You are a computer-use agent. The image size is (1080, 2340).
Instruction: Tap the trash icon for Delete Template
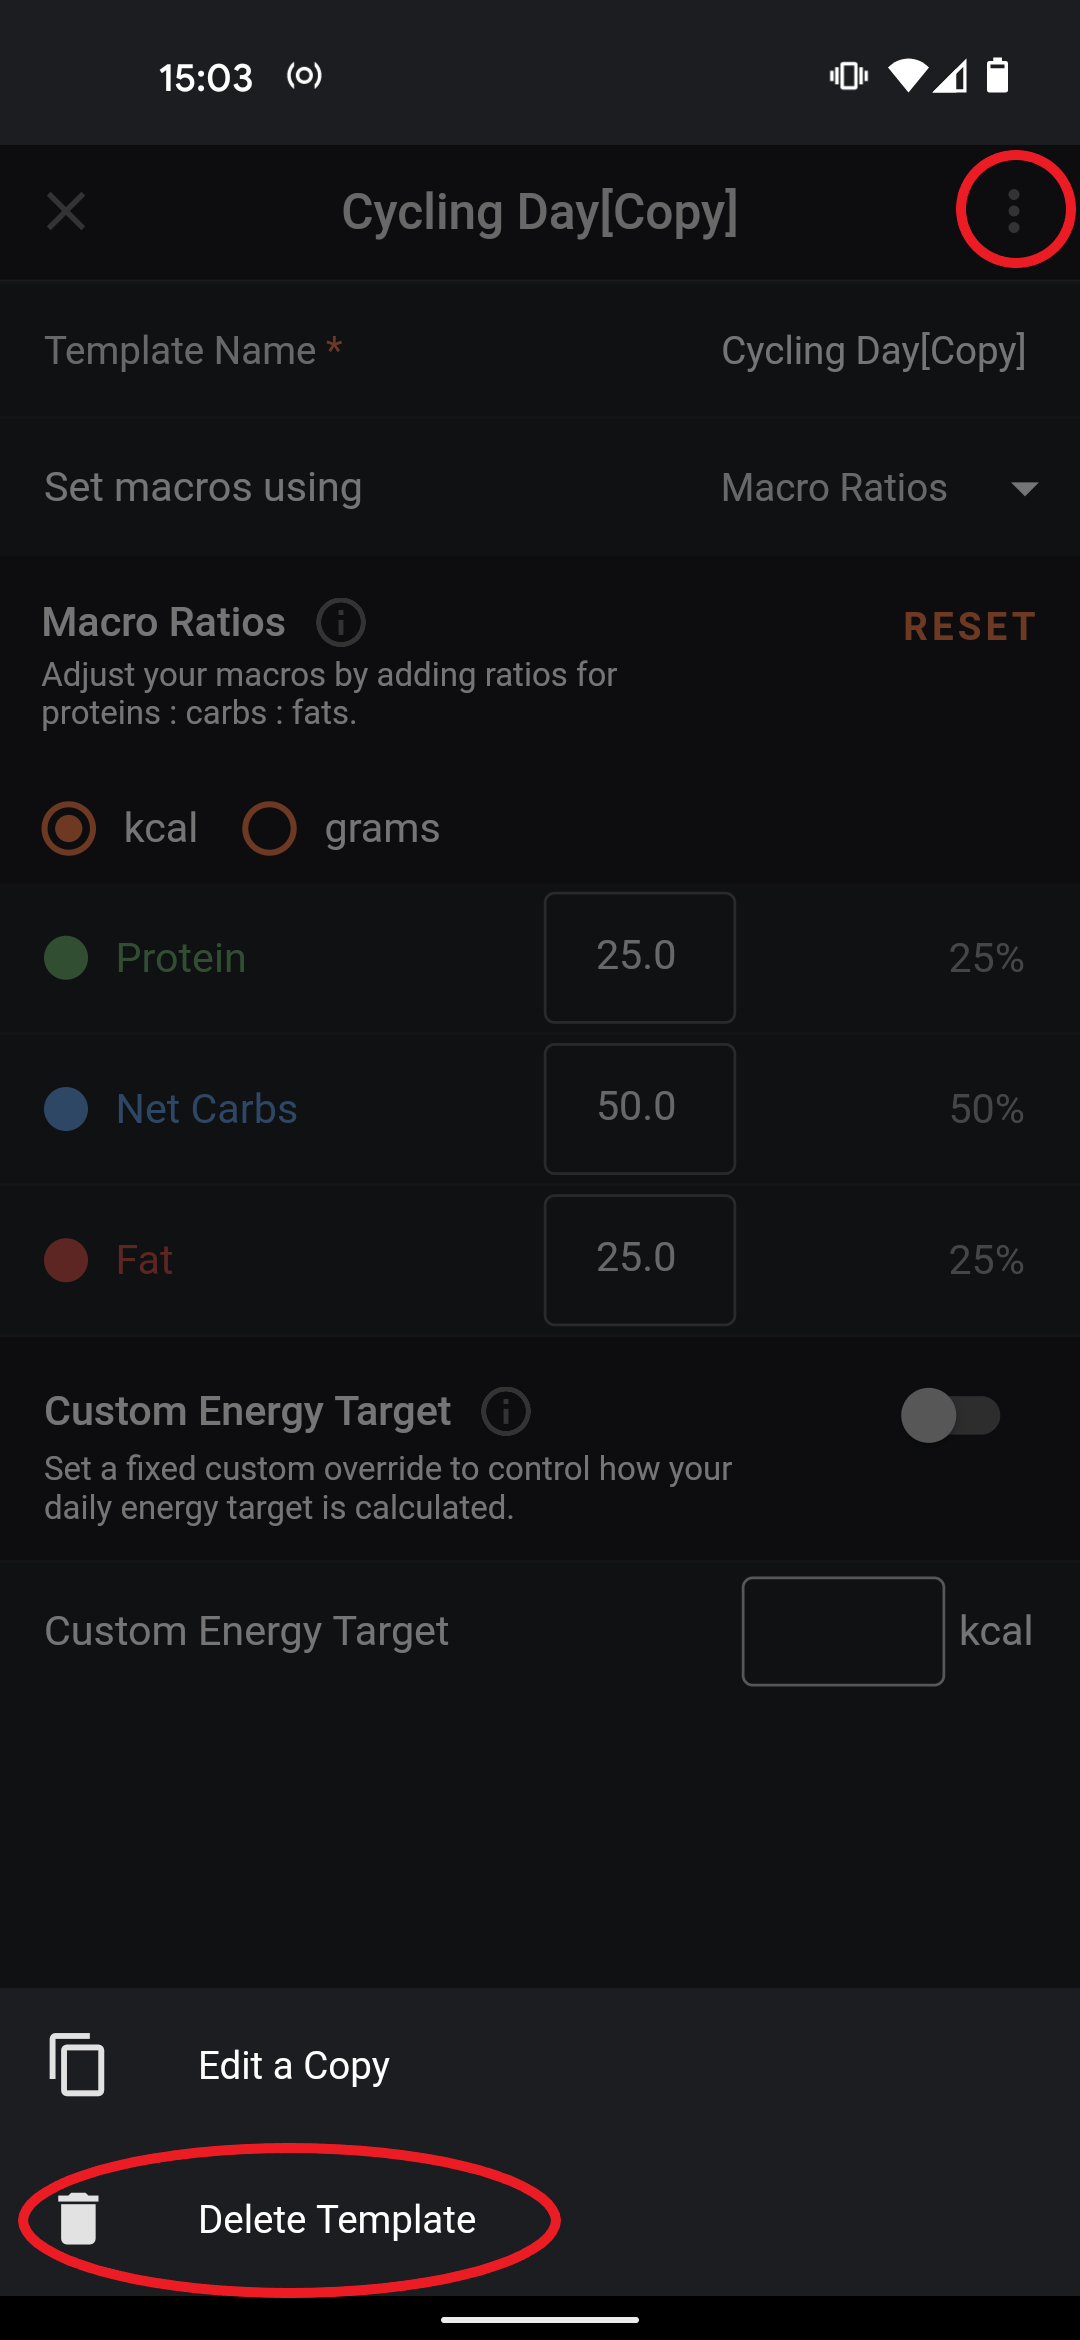coord(78,2219)
